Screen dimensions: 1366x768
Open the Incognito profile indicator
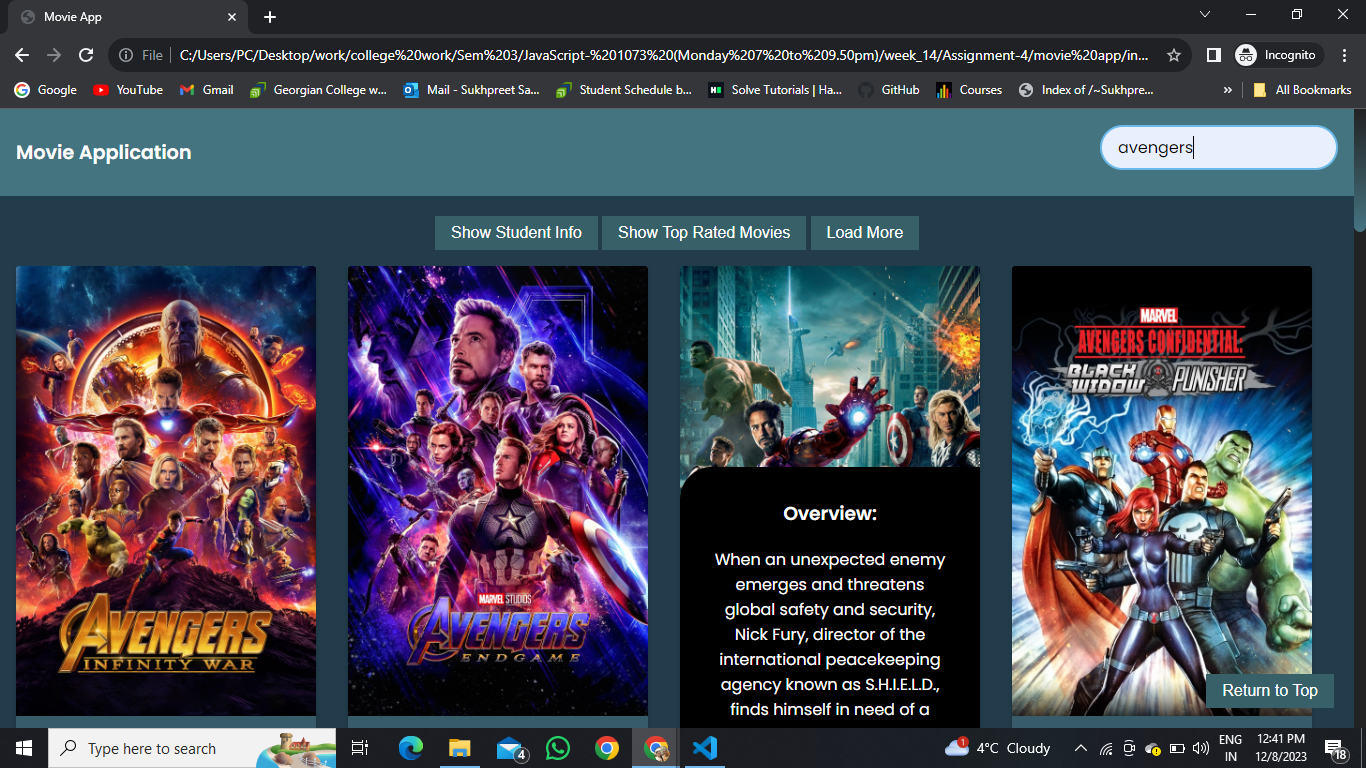[1277, 55]
